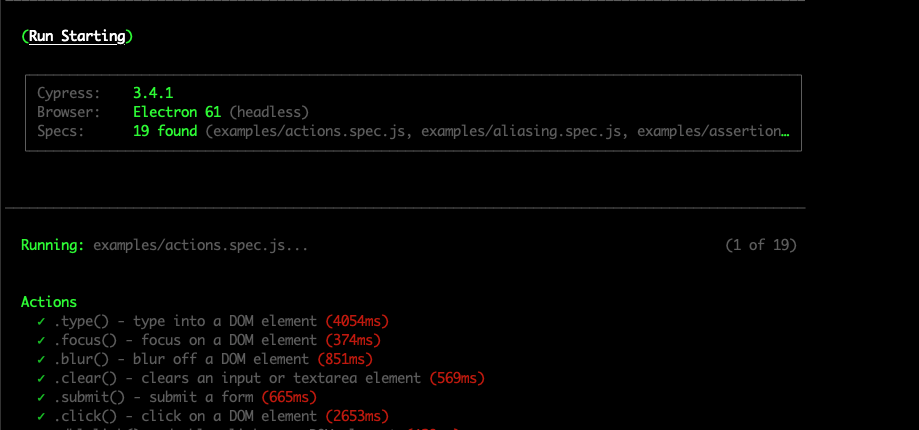Click the checkmark beside the .submit() test
919x430 pixels.
41,397
